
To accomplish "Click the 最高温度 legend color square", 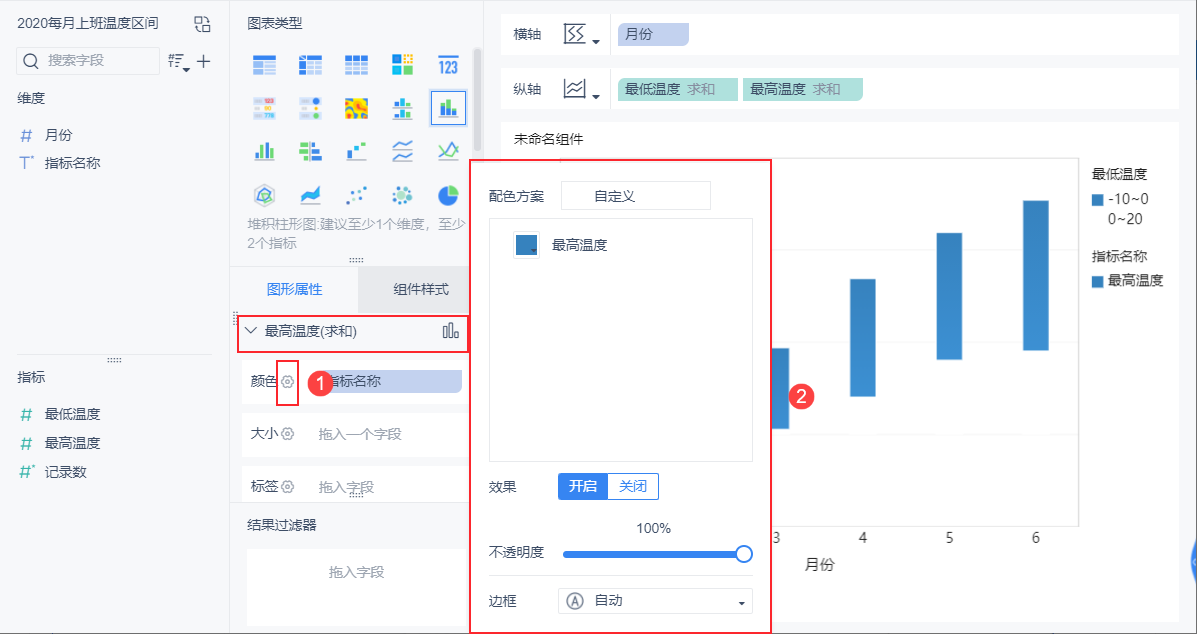I will [x=1098, y=281].
